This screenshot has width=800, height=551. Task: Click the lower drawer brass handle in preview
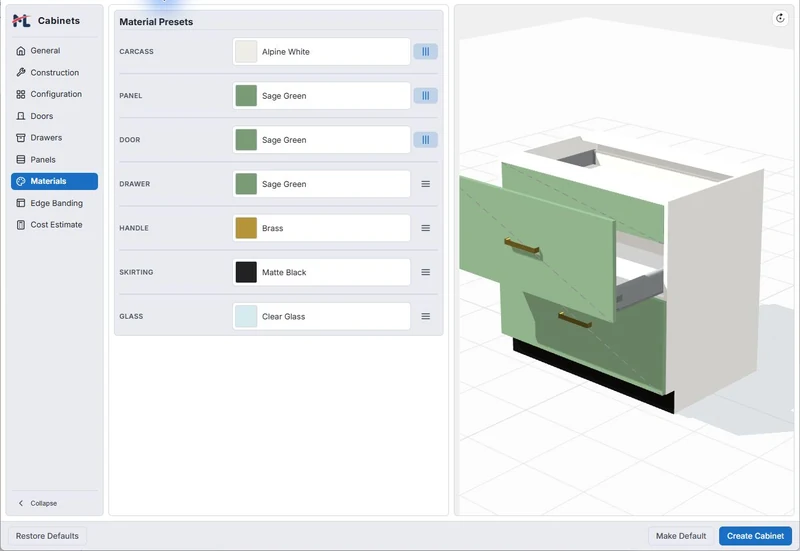click(x=575, y=320)
